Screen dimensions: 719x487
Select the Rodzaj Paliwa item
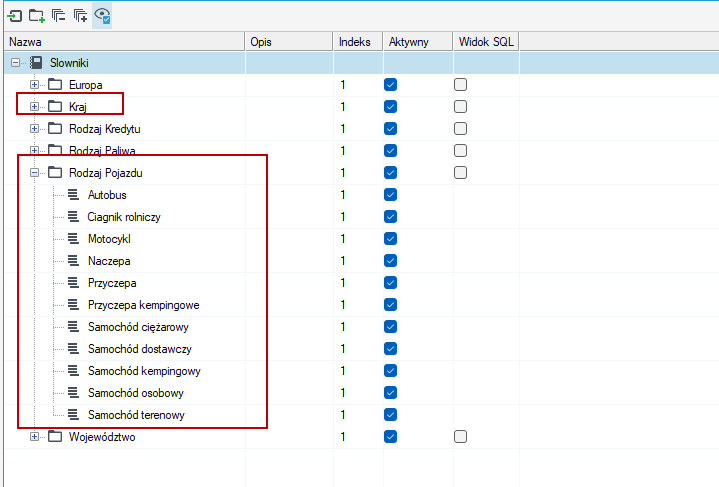coord(102,150)
